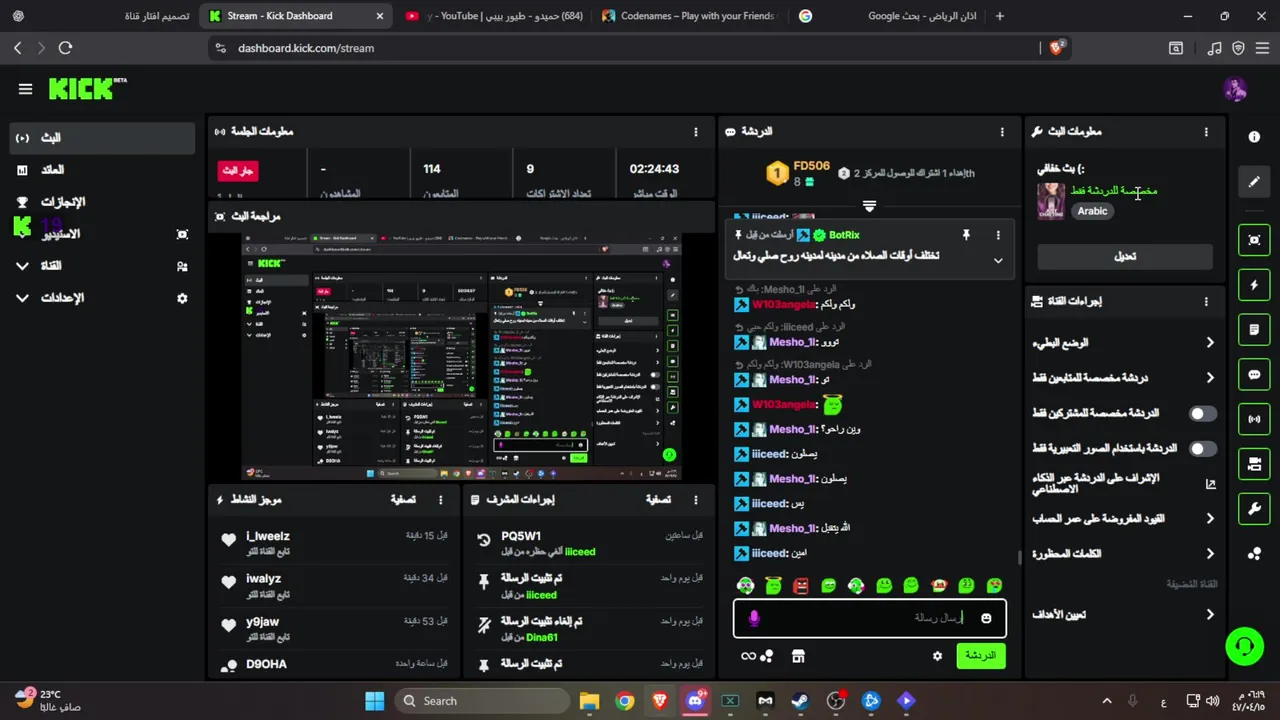Click the shop icon below chat input
This screenshot has height=720, width=1280.
click(x=798, y=656)
